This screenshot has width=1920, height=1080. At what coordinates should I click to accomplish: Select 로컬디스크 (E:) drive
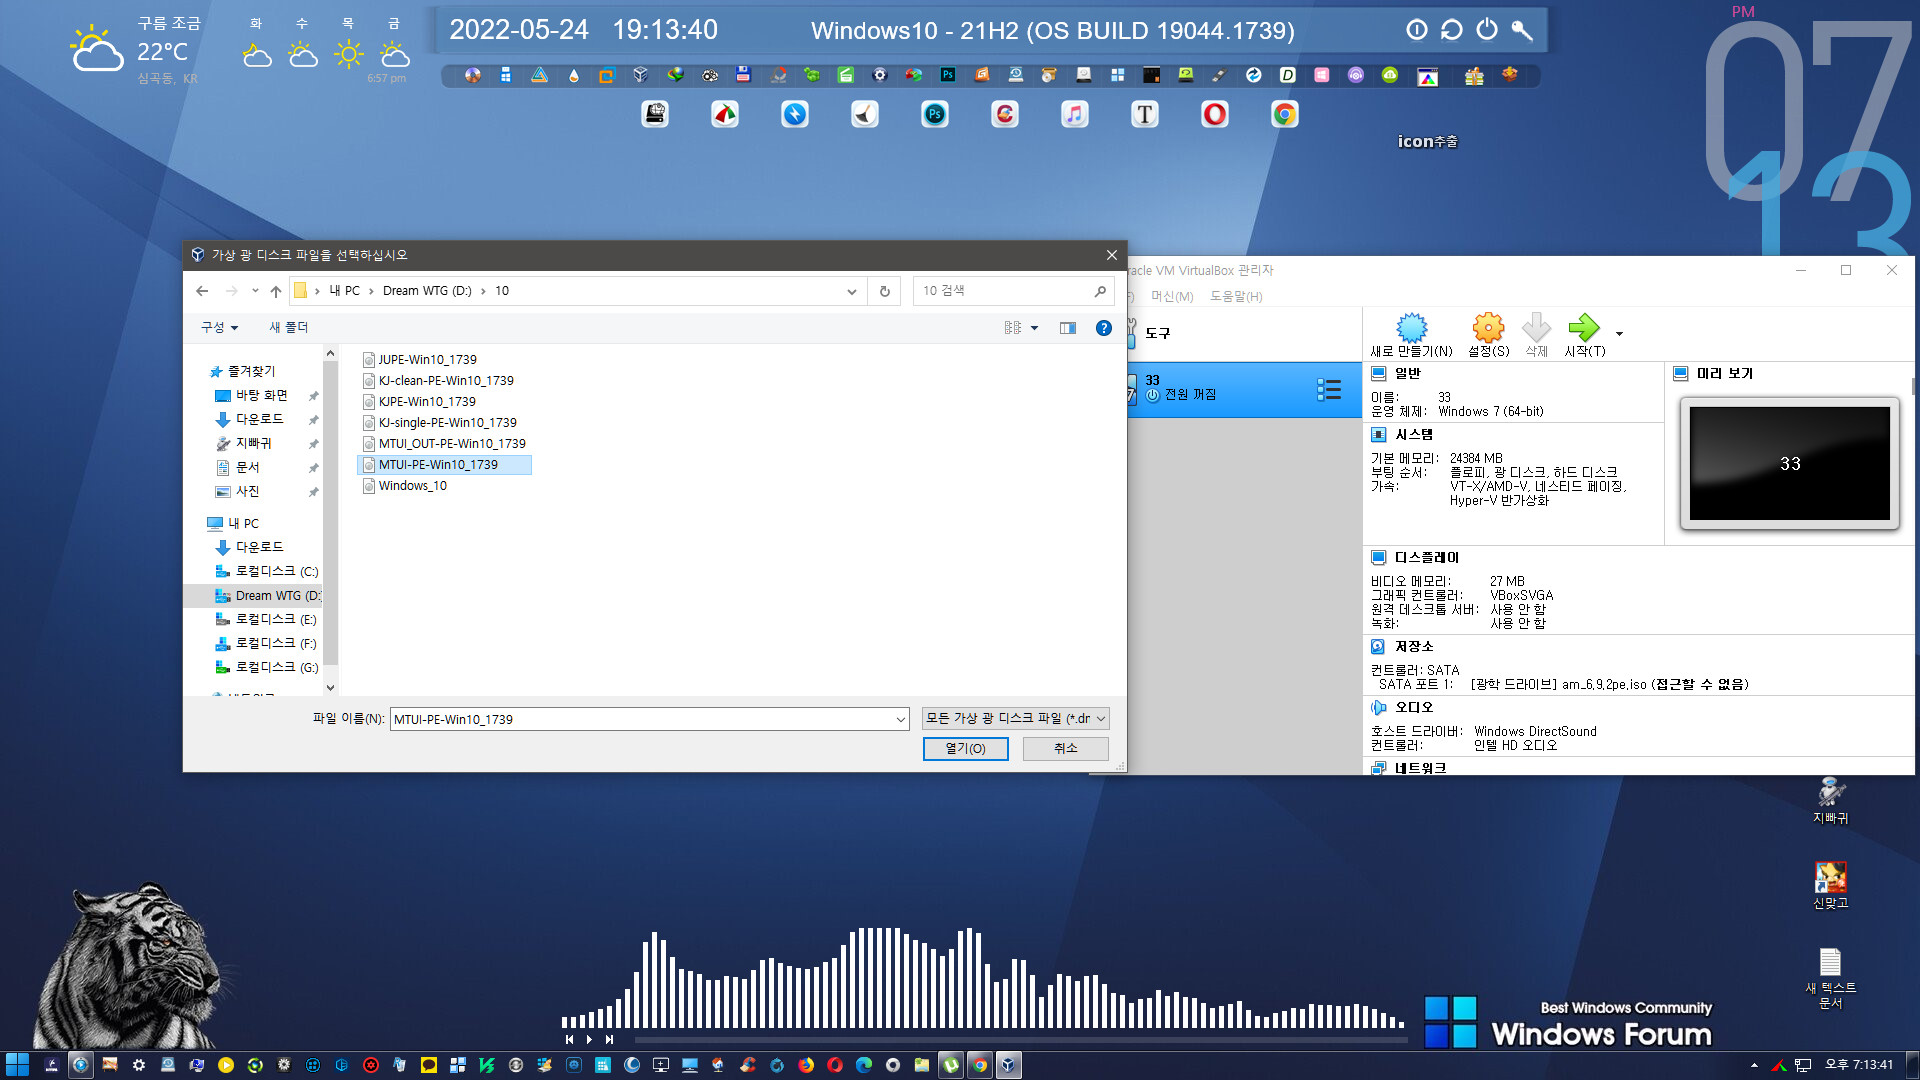[267, 619]
